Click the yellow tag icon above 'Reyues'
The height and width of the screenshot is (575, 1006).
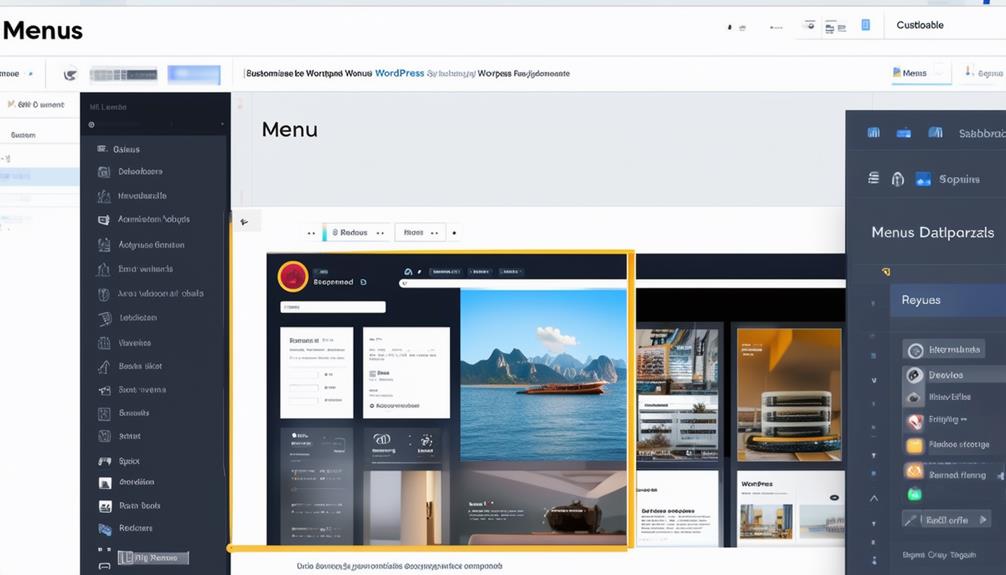coord(886,272)
